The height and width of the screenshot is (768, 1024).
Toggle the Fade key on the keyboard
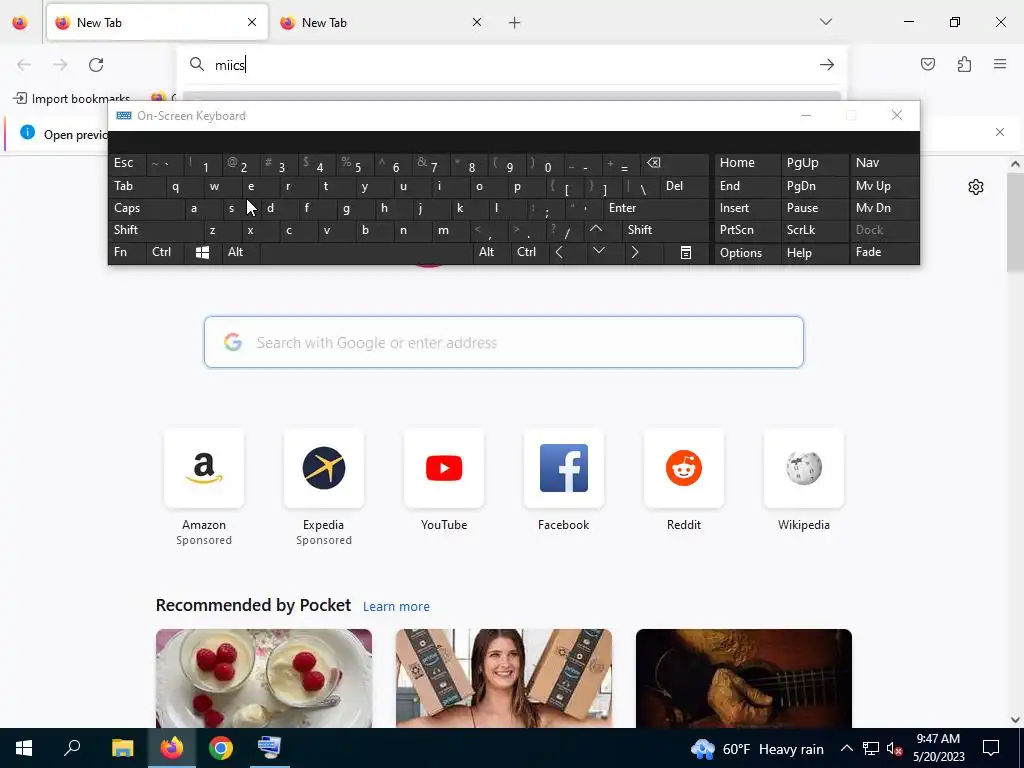coord(884,252)
